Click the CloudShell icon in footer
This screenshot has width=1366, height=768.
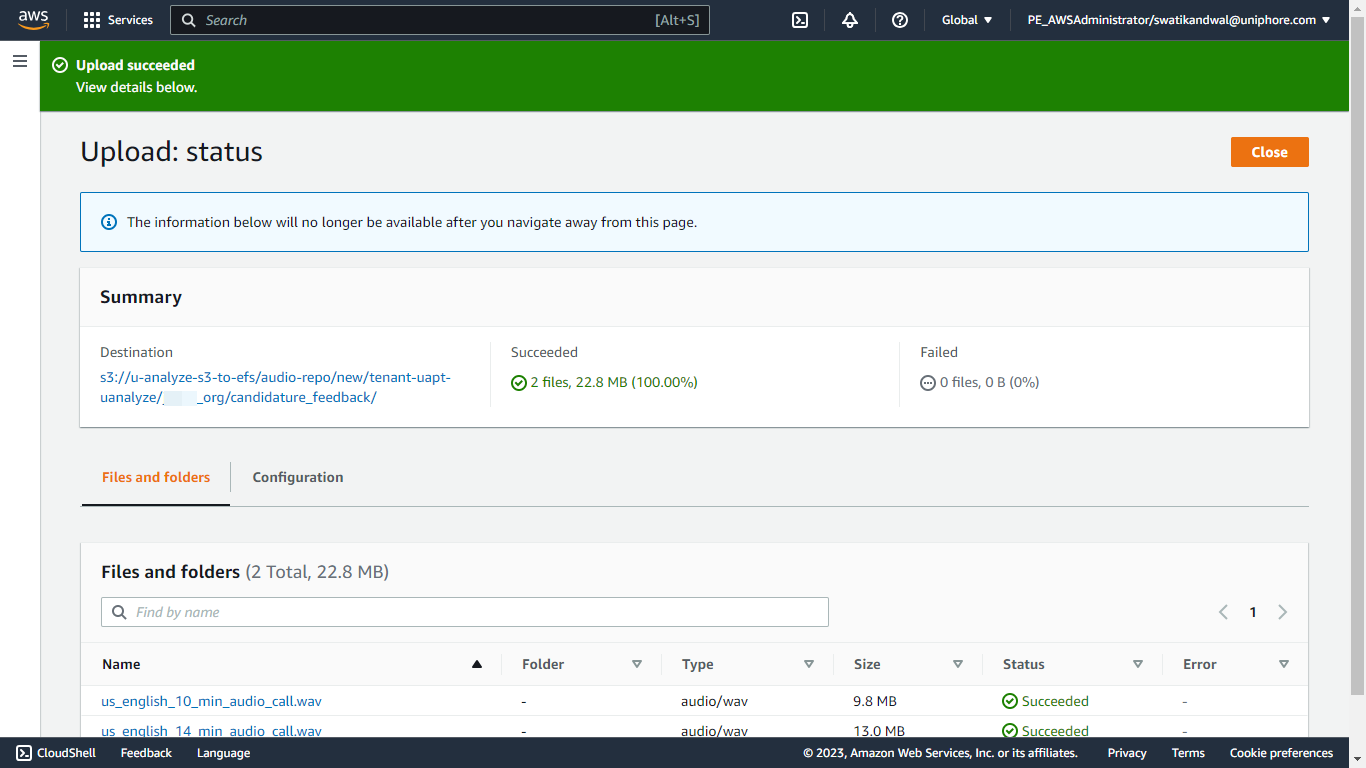[x=24, y=753]
